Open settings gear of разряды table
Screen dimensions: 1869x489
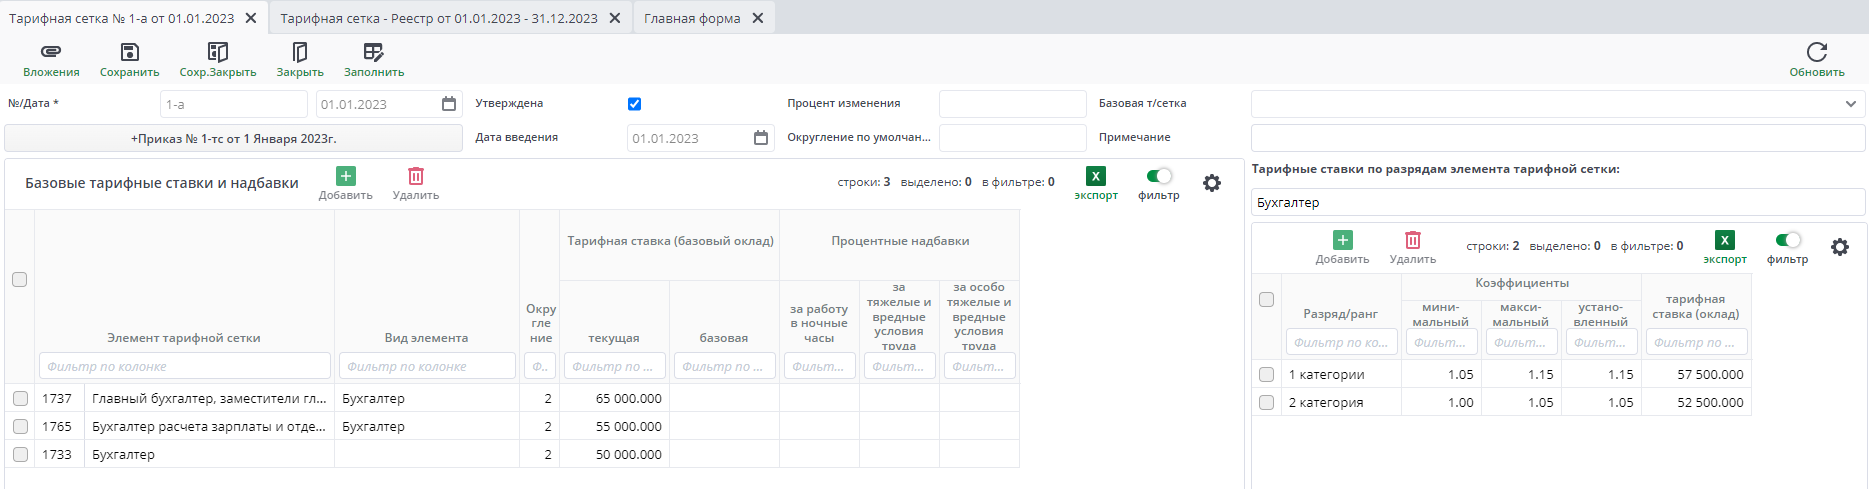coord(1840,247)
